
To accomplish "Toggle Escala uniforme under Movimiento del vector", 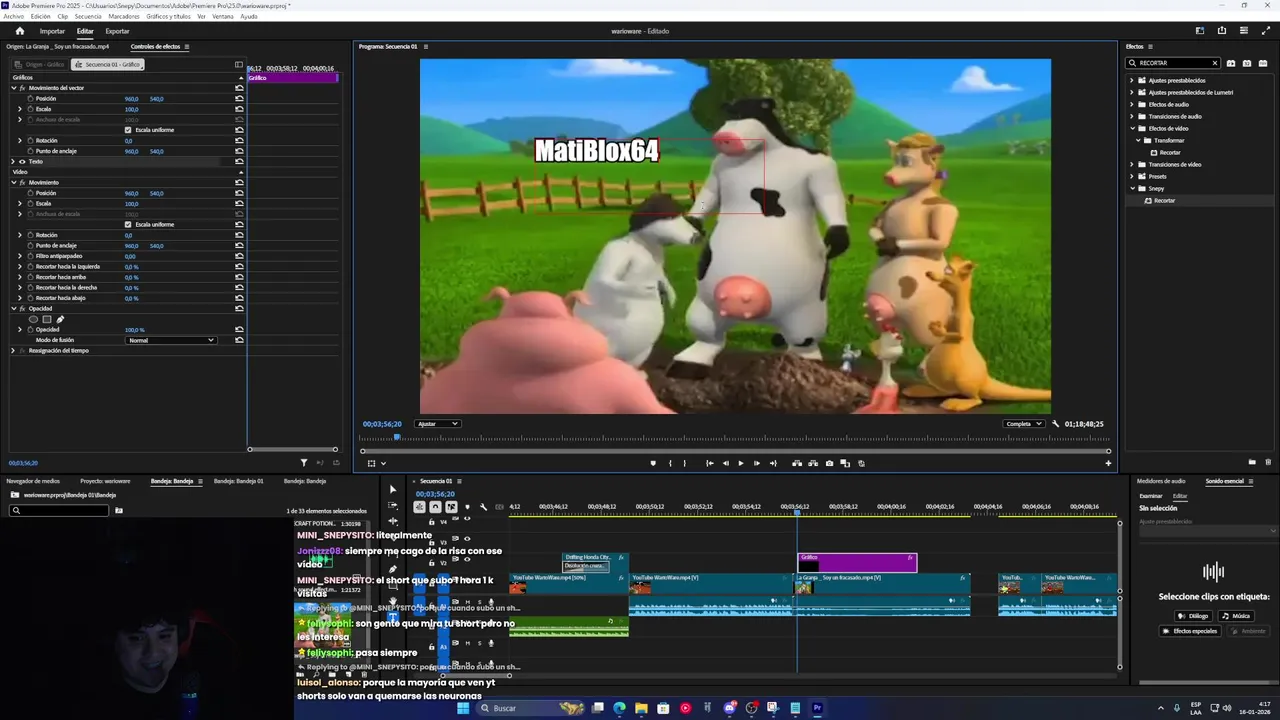I will 128,130.
